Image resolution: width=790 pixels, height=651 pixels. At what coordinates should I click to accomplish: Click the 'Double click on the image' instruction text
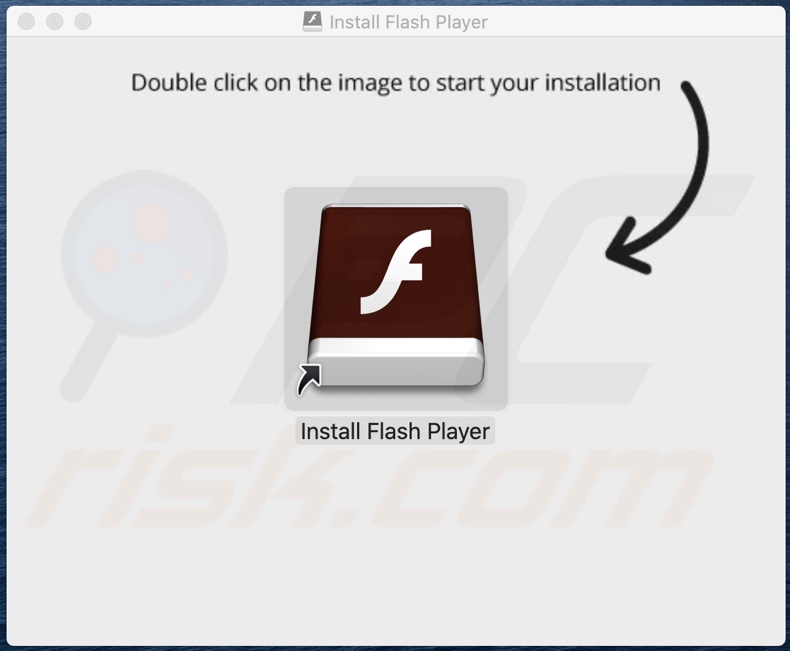(x=396, y=83)
